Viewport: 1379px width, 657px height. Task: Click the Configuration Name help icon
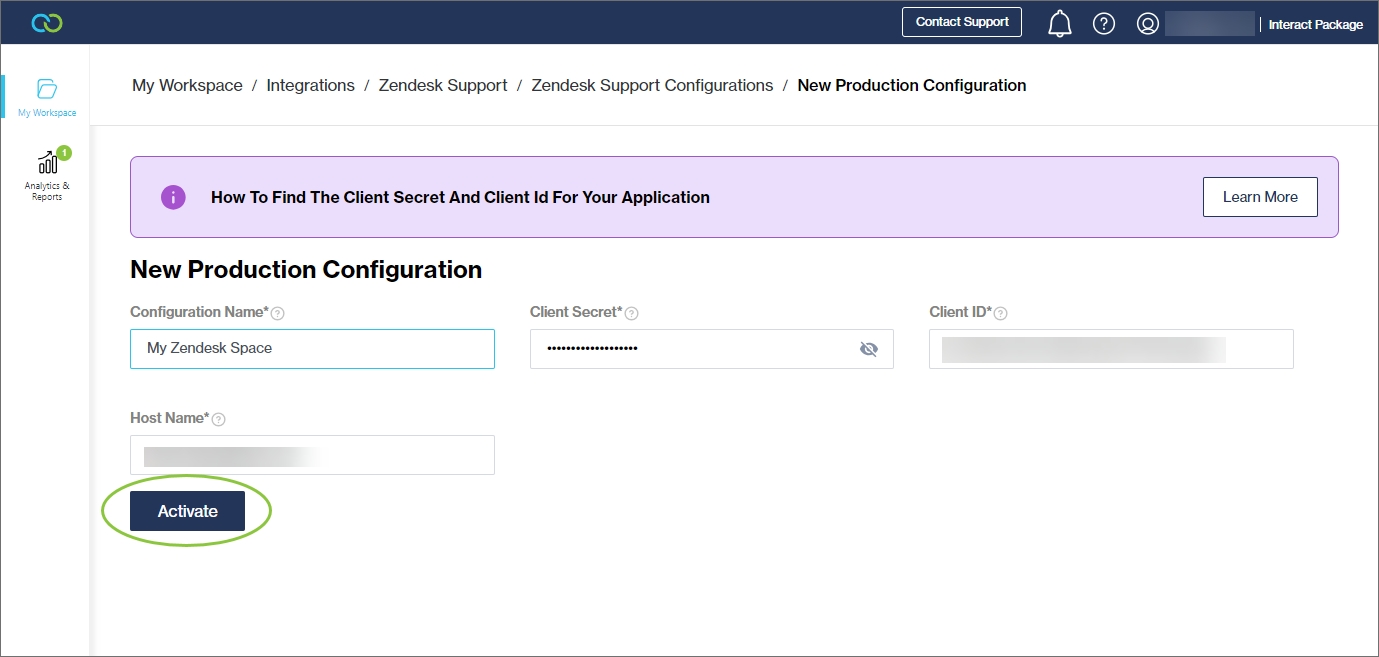(x=278, y=313)
